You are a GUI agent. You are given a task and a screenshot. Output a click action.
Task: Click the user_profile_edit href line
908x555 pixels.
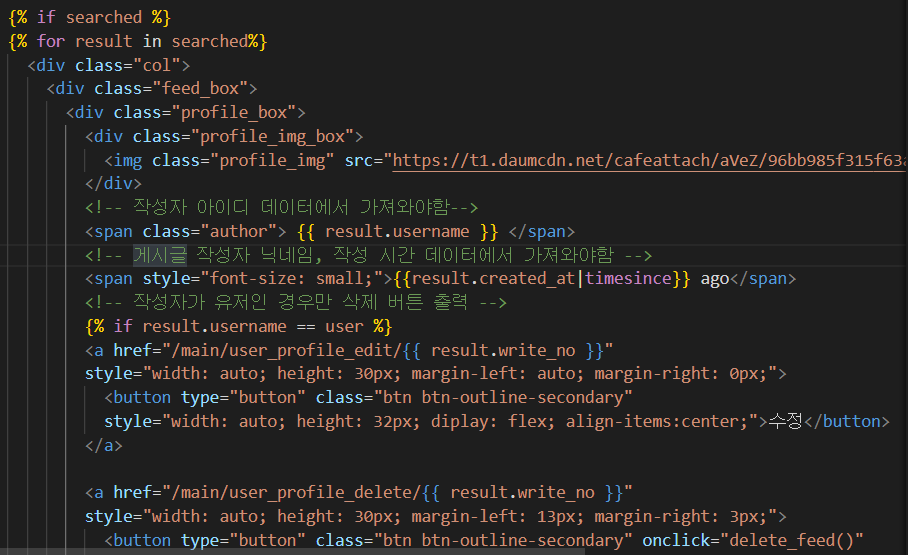pos(349,350)
